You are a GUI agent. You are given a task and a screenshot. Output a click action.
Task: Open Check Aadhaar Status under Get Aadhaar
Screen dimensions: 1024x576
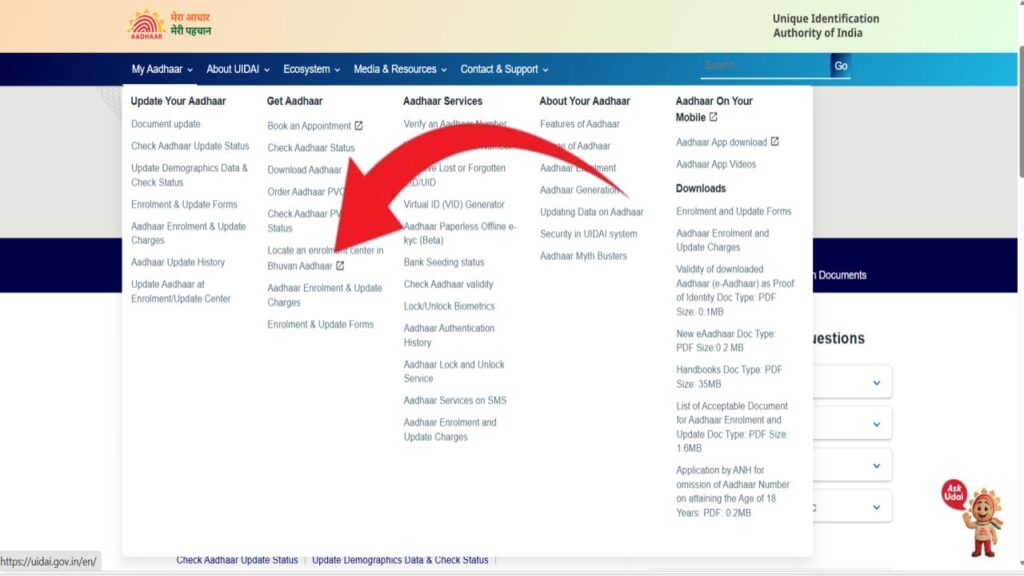click(311, 148)
